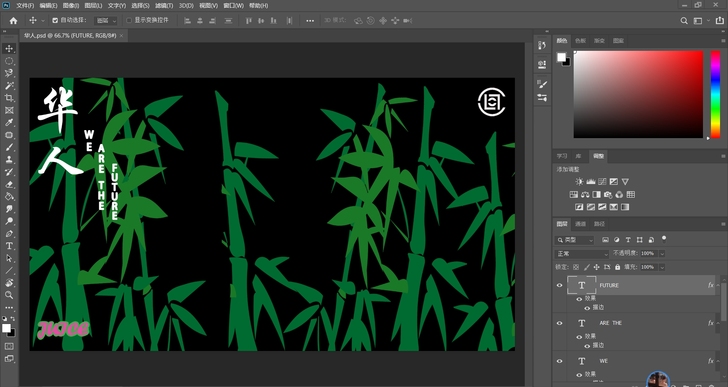Add a Hue/Saturation adjustment
Viewport: 728px width, 387px height.
tap(574, 194)
